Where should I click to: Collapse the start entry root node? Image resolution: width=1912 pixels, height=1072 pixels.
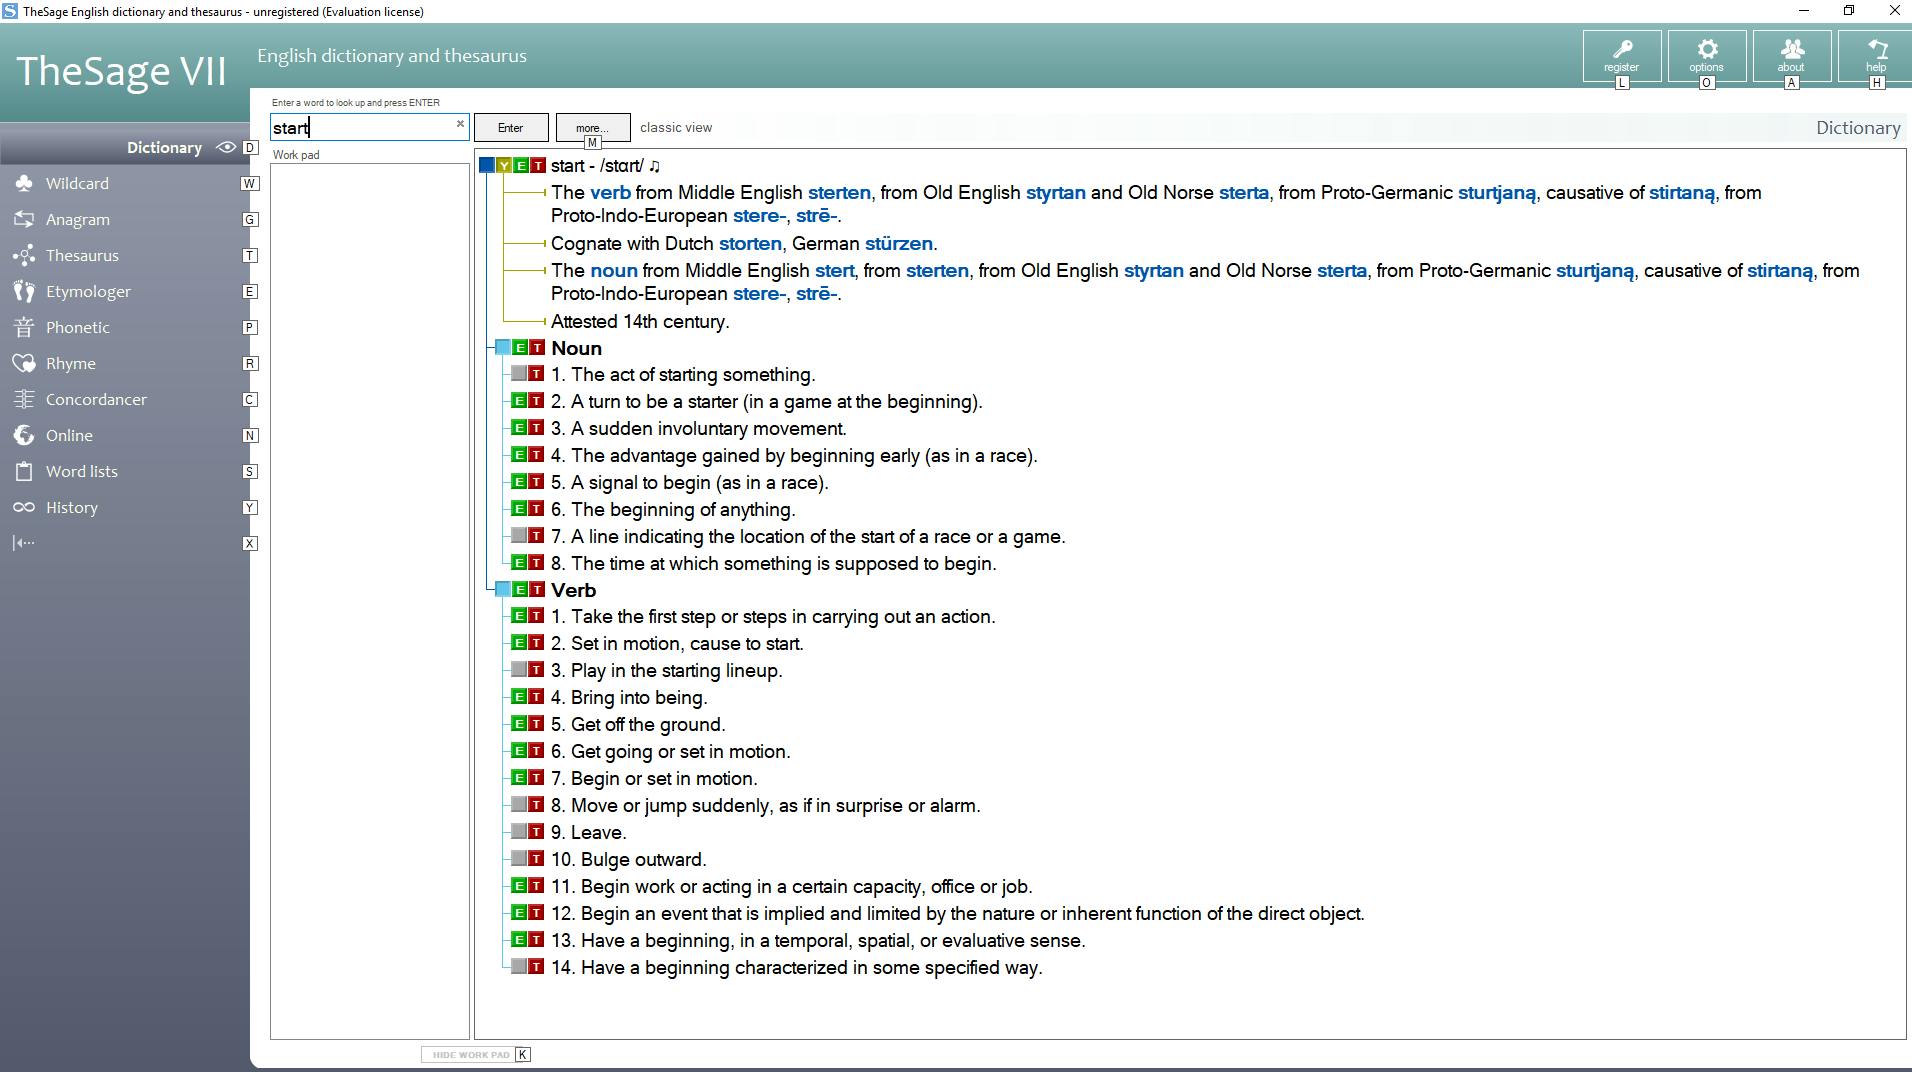[486, 166]
